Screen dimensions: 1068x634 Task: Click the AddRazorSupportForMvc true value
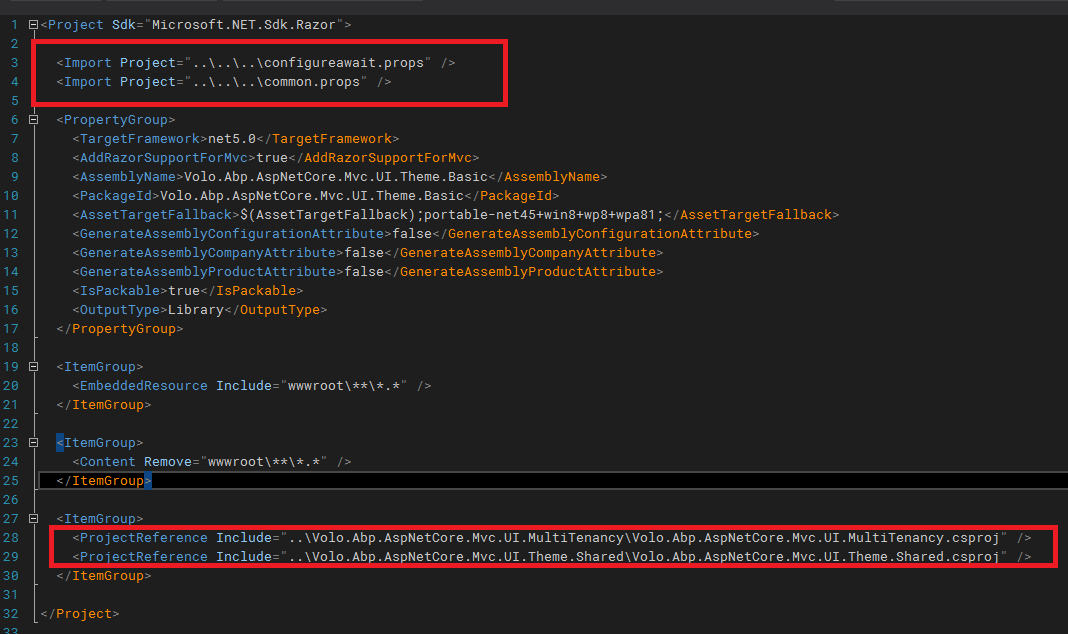pos(272,158)
